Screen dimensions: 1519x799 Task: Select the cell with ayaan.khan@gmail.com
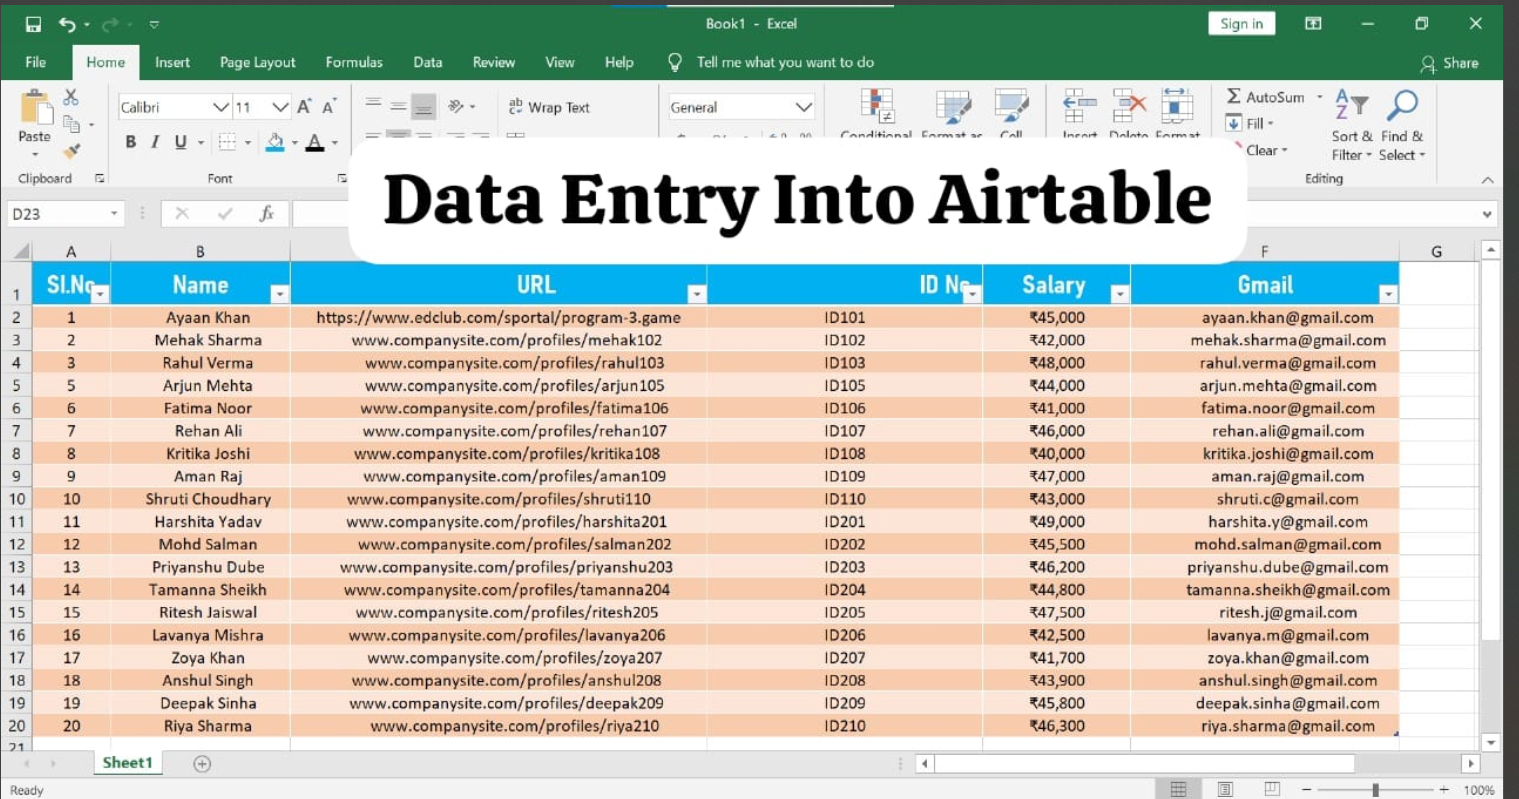(1265, 317)
